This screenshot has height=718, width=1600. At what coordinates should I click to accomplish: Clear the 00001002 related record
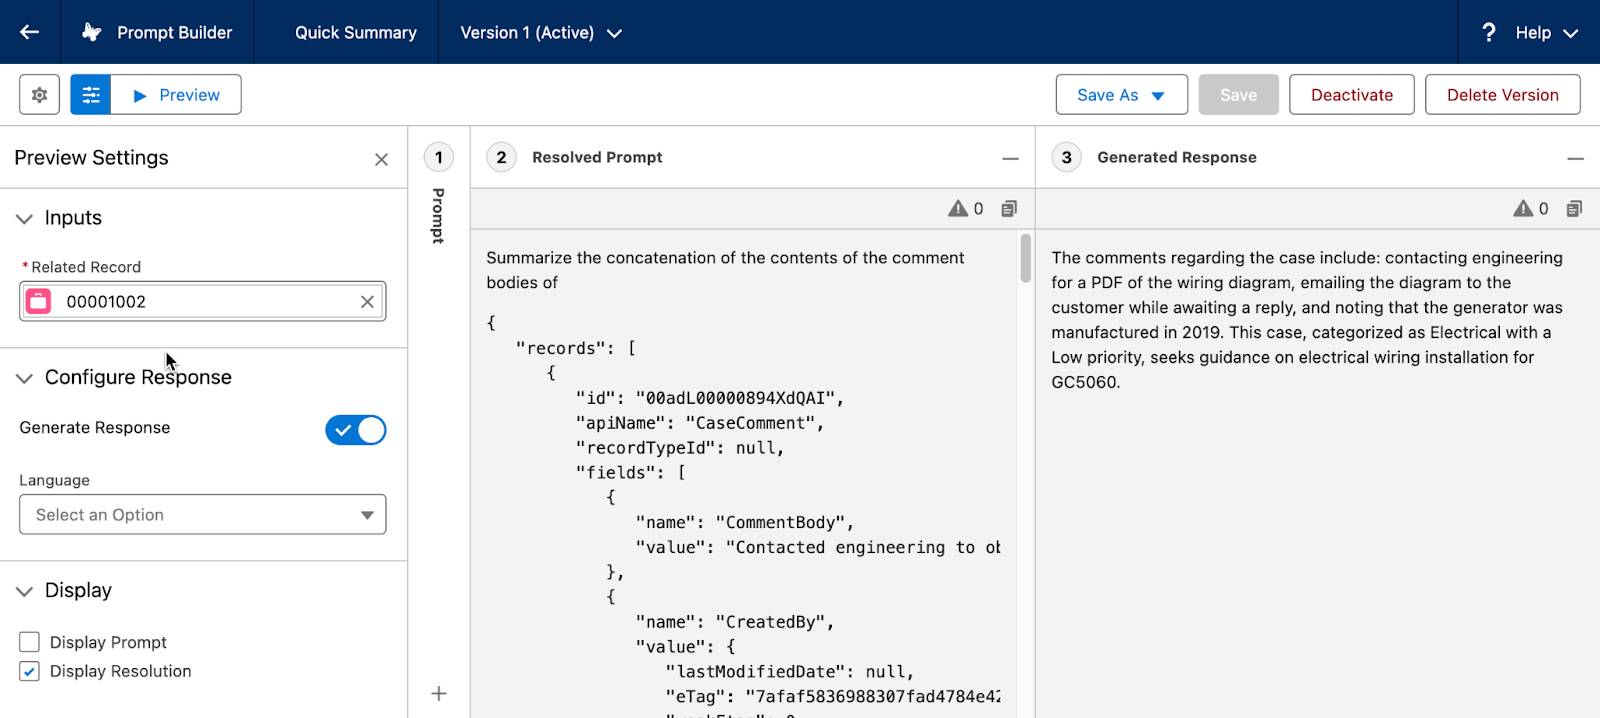point(367,301)
